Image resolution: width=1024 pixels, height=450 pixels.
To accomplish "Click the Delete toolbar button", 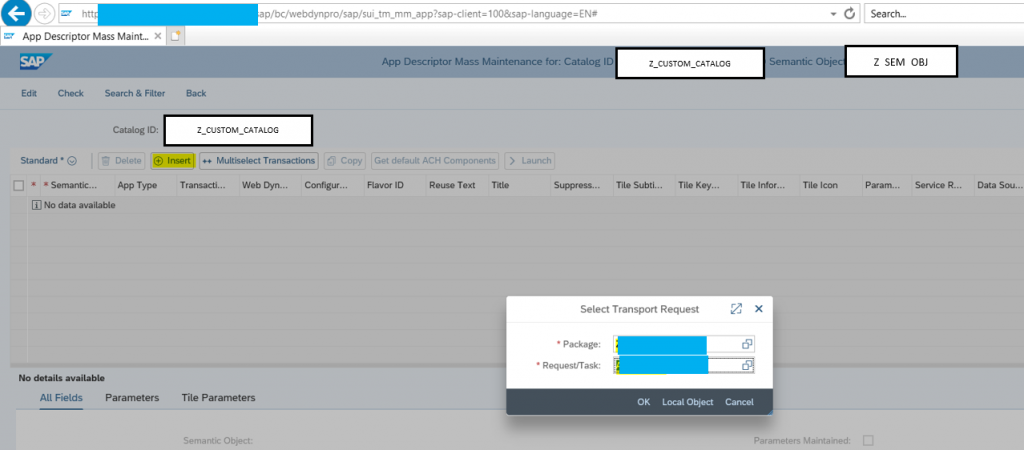I will (121, 161).
